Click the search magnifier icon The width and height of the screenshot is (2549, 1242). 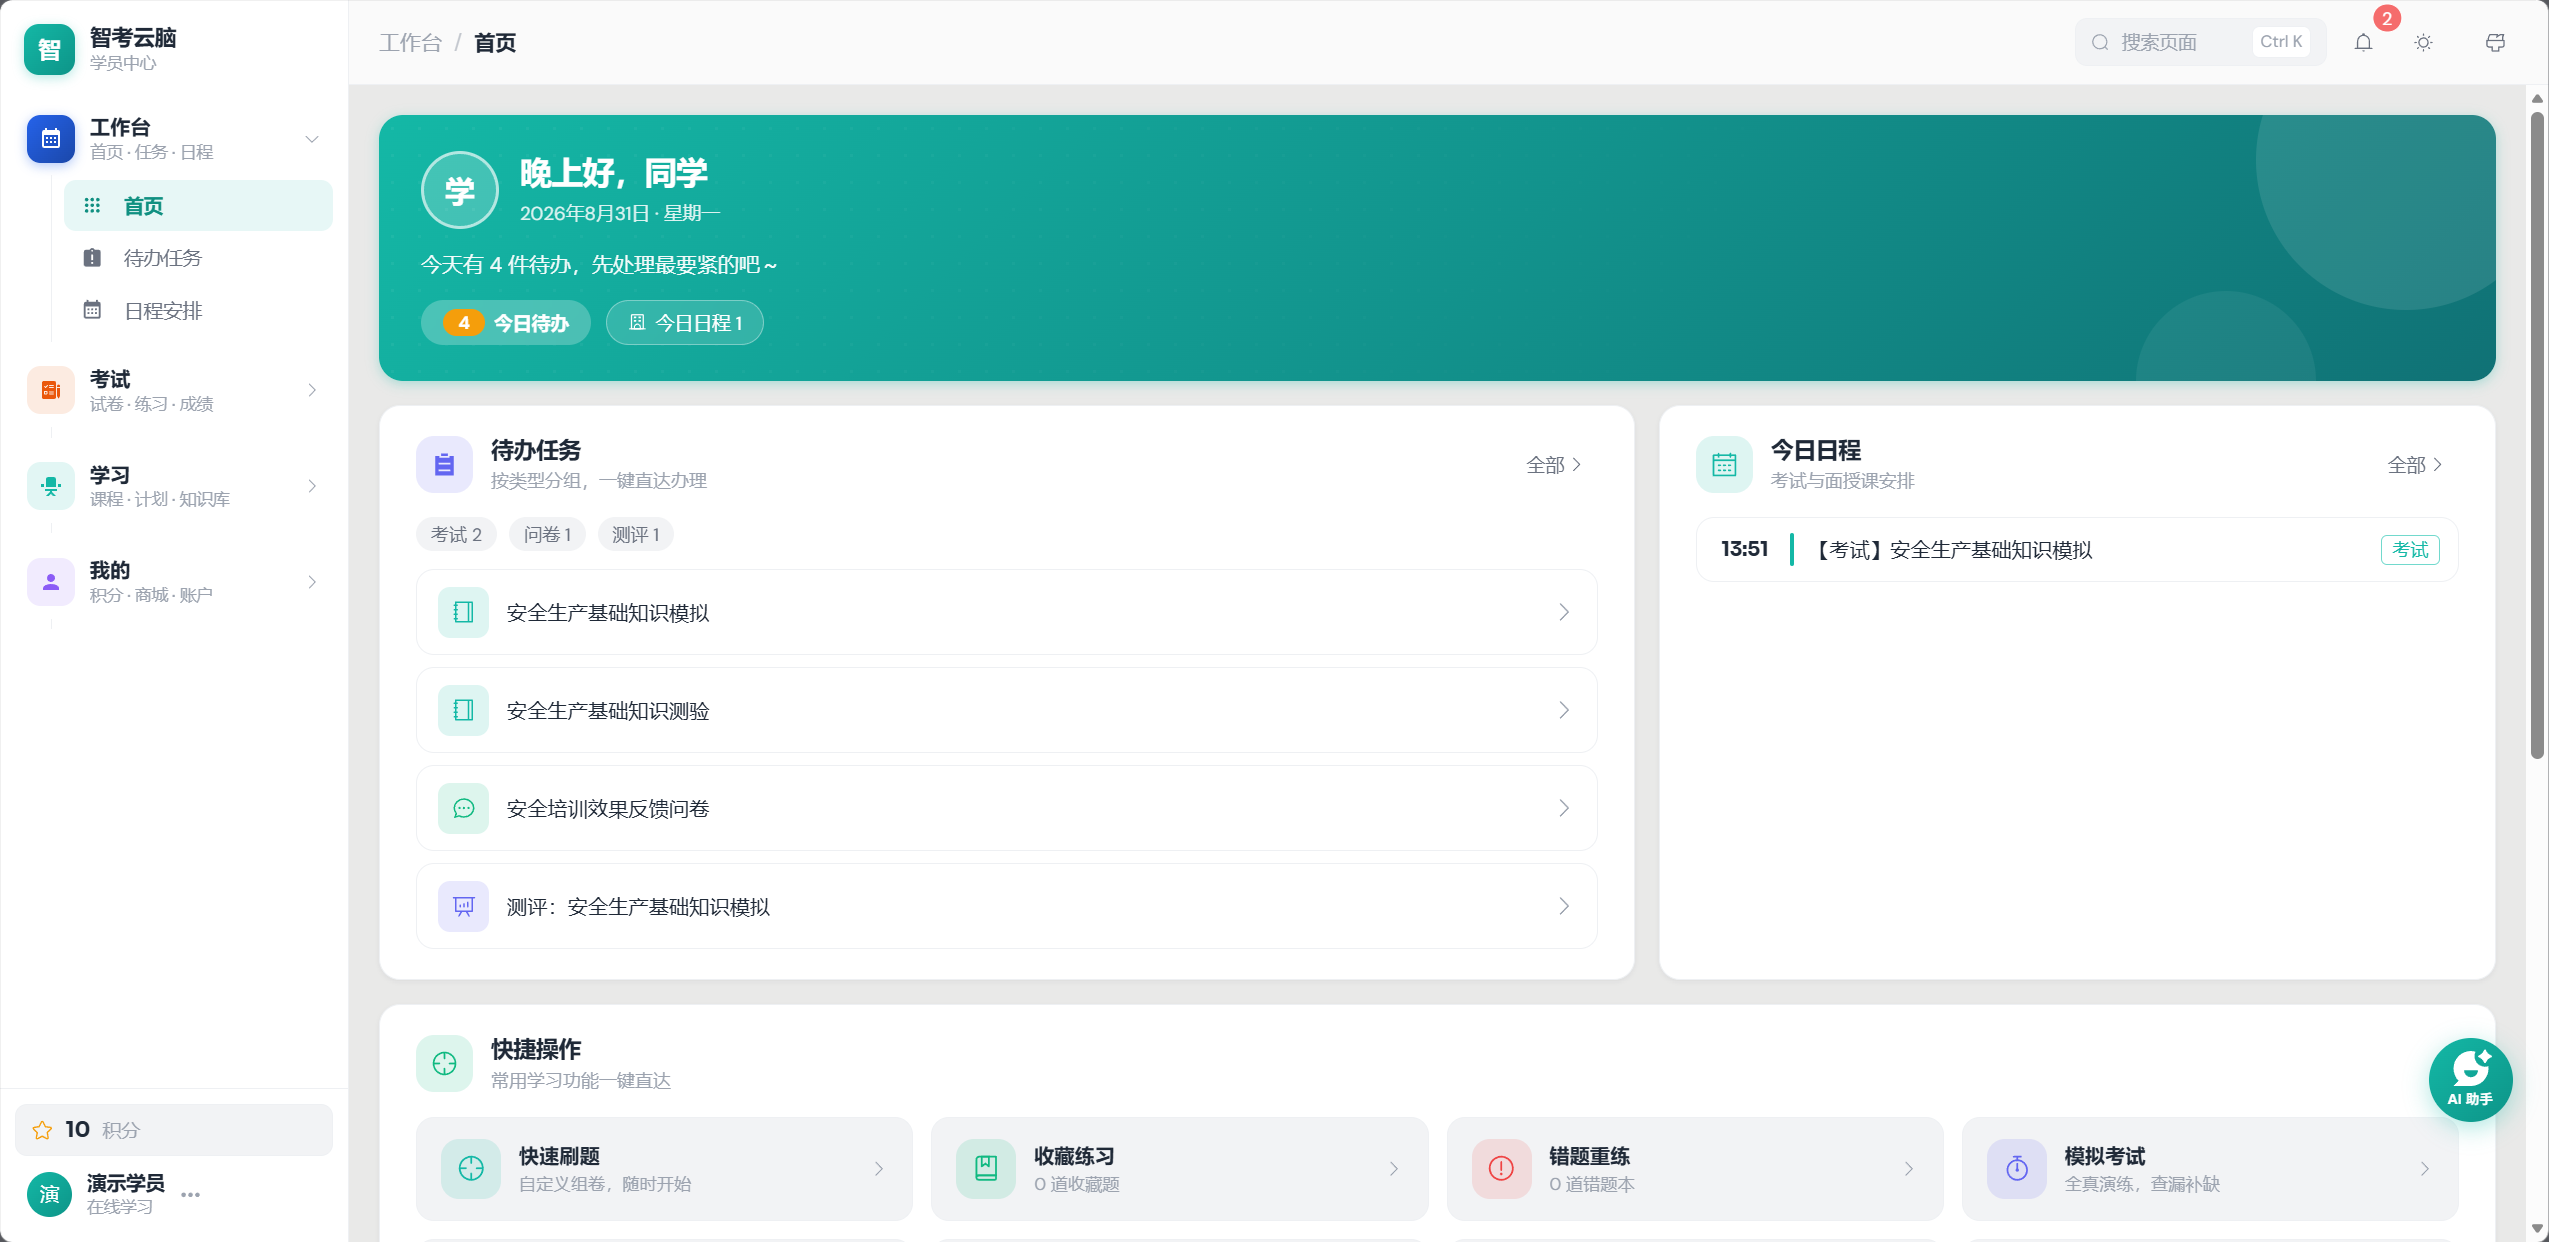tap(2100, 42)
